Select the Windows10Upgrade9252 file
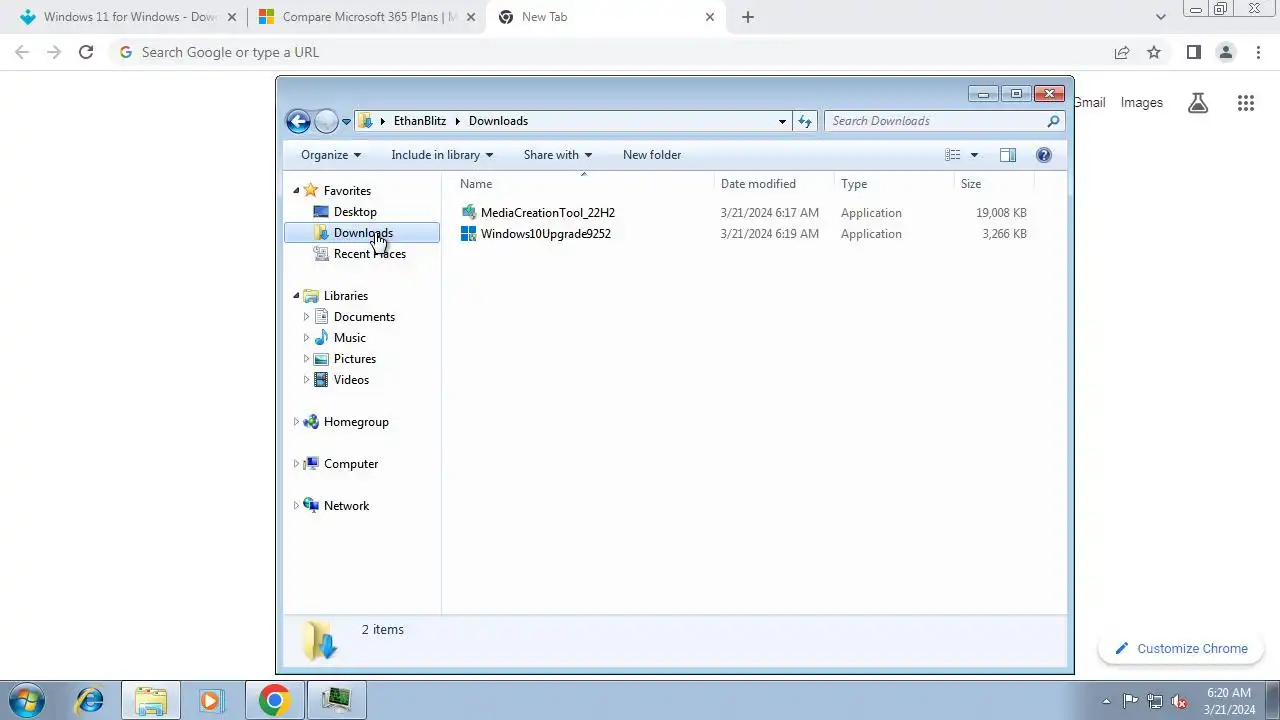Image resolution: width=1280 pixels, height=720 pixels. click(545, 234)
